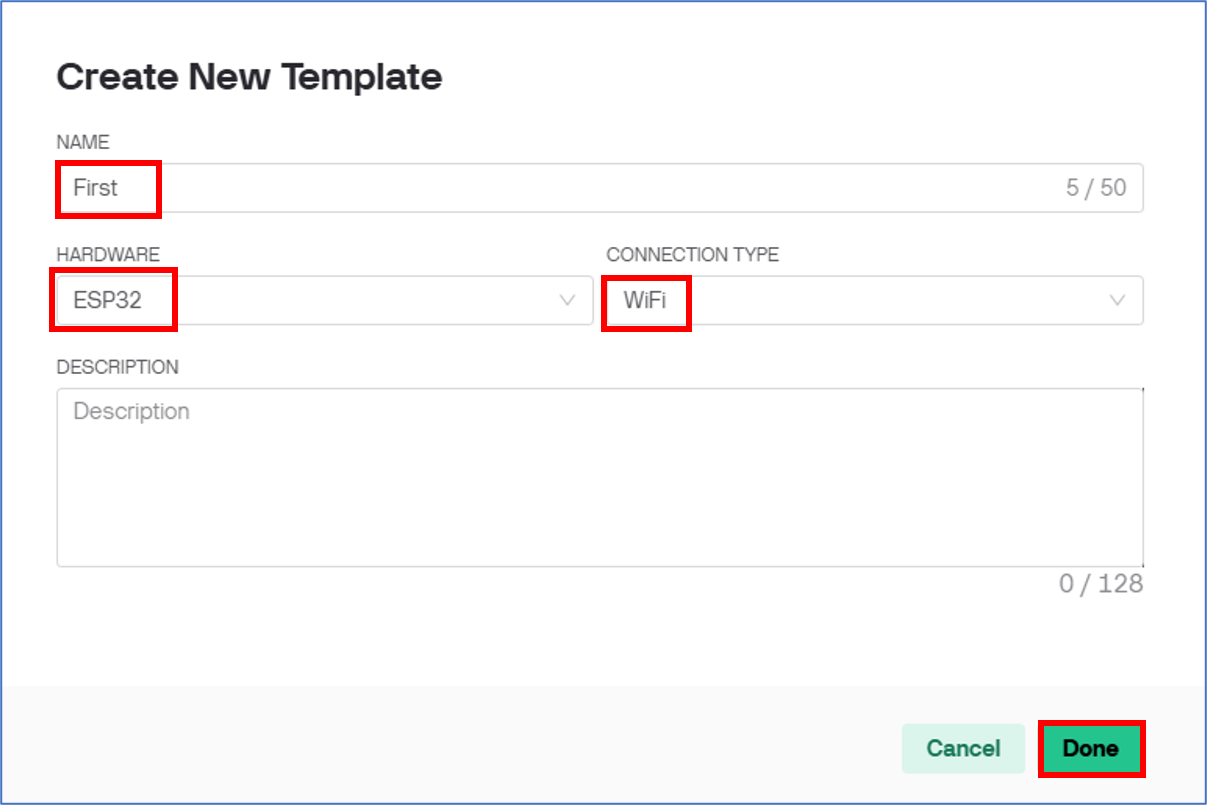The image size is (1207, 805).
Task: Click the Create New Template heading
Action: pyautogui.click(x=249, y=77)
